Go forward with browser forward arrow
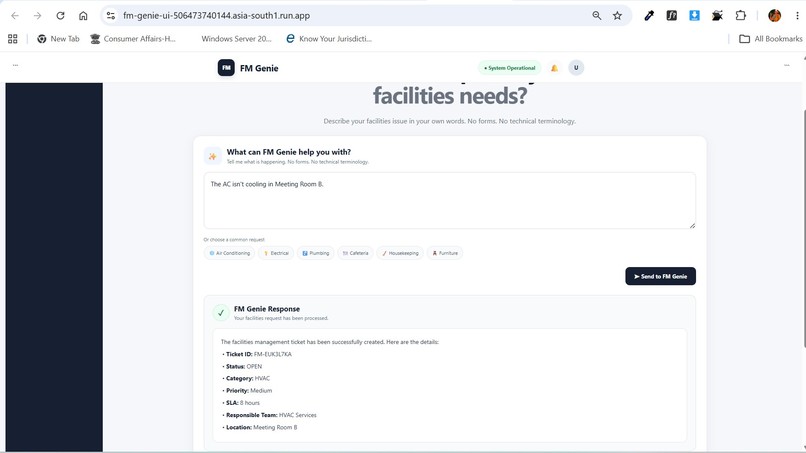The height and width of the screenshot is (453, 806). point(38,15)
